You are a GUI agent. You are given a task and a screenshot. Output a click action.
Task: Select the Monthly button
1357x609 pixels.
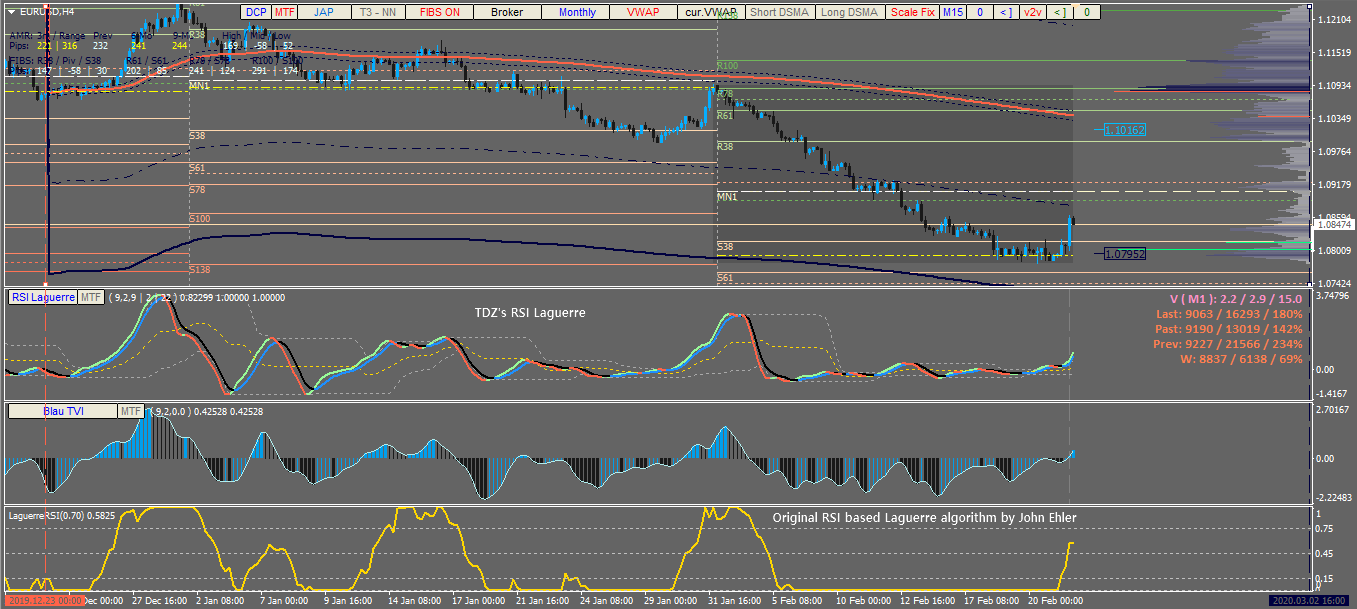tap(577, 12)
